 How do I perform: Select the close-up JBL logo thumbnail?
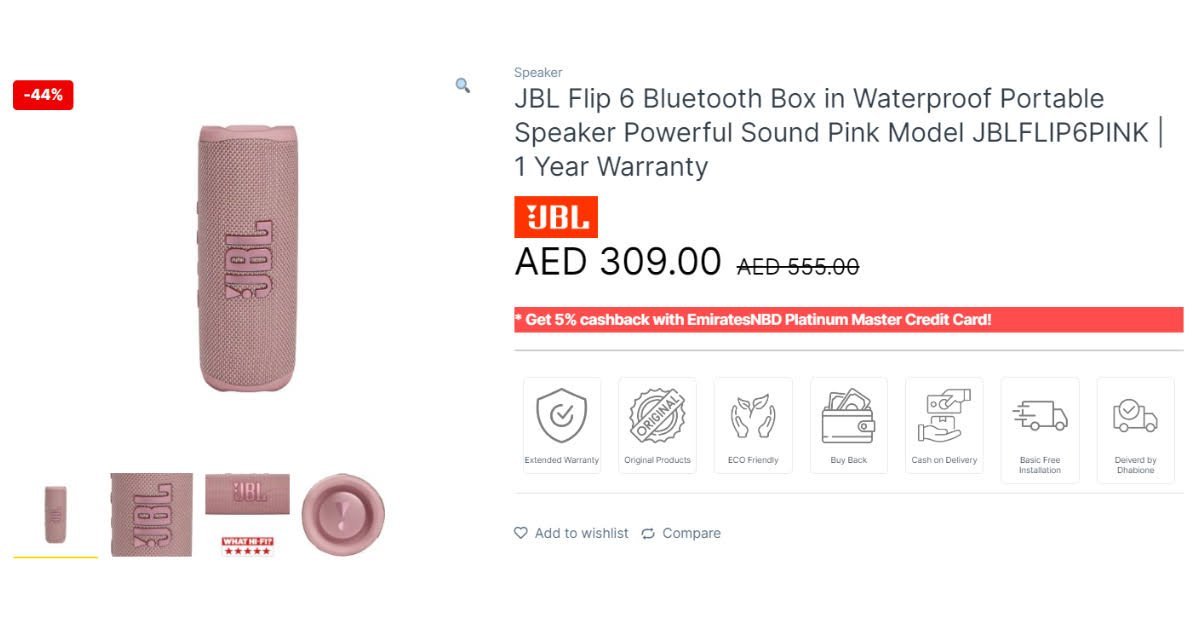click(x=151, y=514)
